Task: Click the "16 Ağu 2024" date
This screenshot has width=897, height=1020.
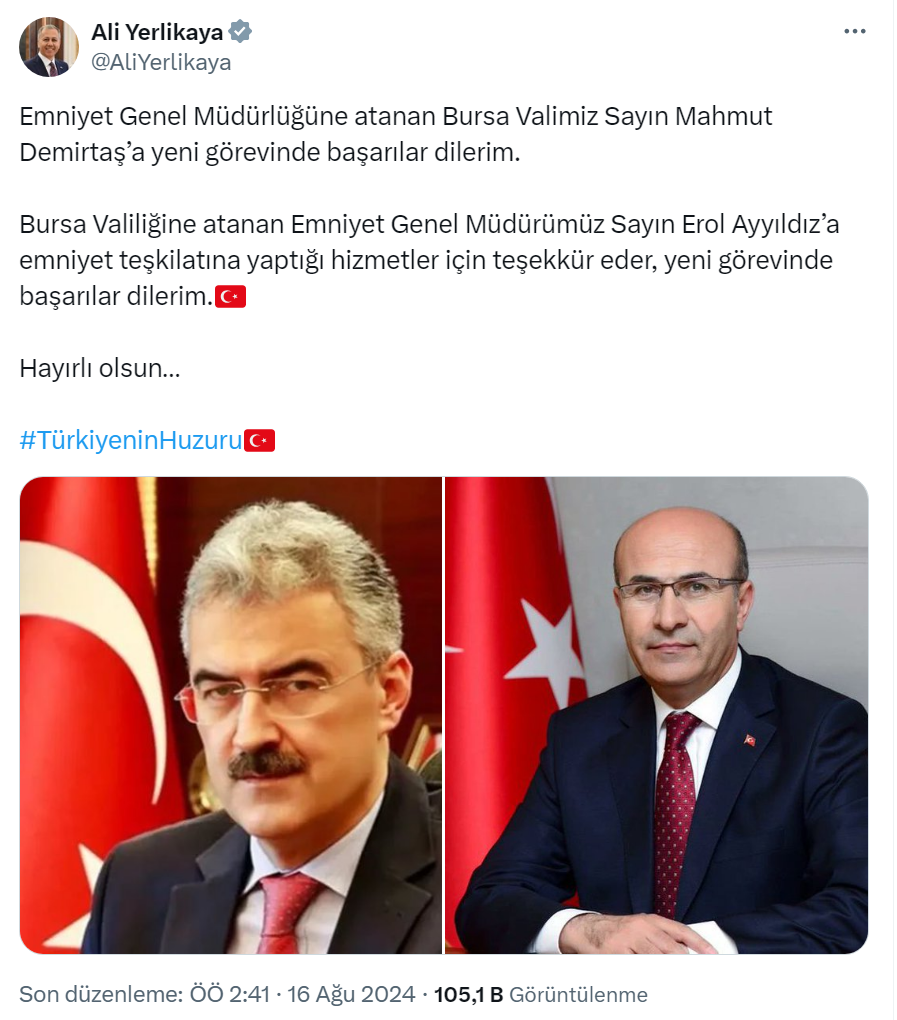Action: [351, 995]
